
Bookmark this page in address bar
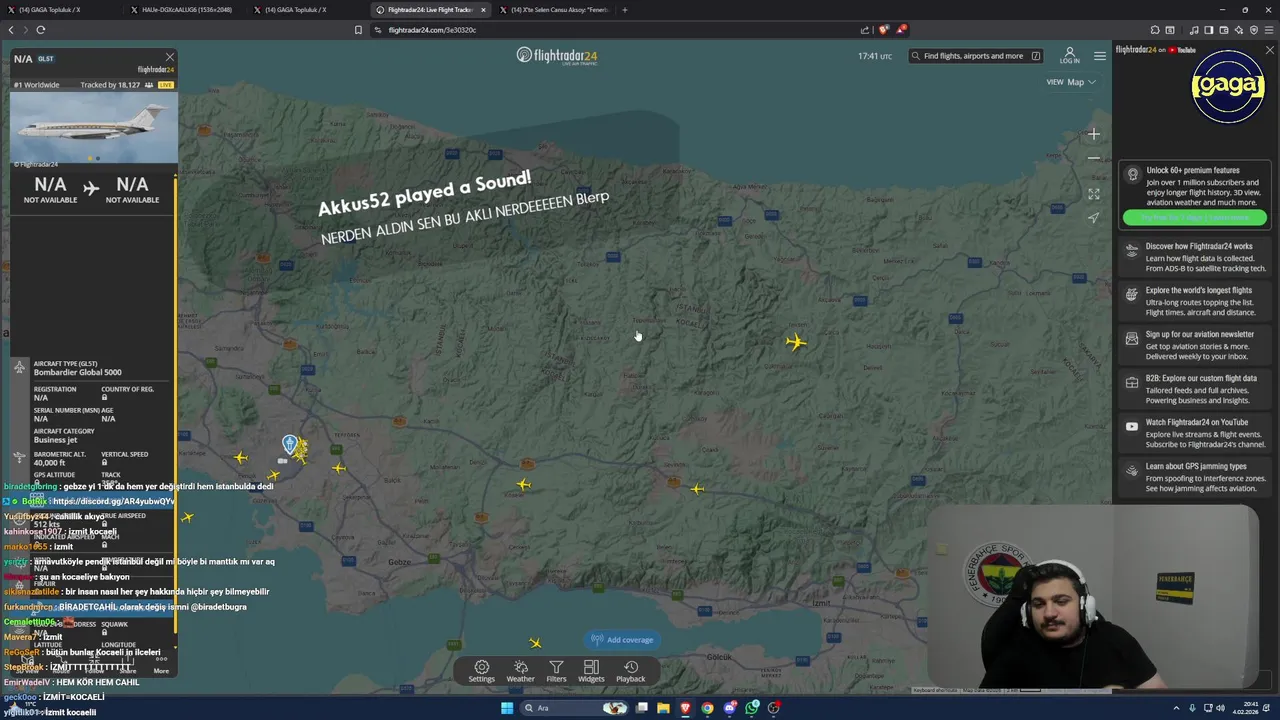point(358,30)
